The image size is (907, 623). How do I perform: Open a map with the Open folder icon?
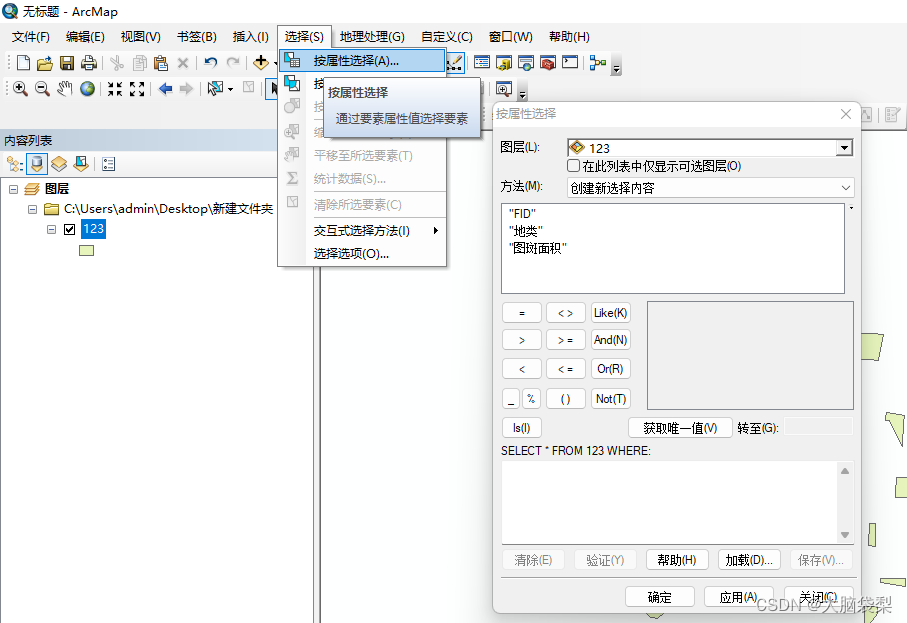pyautogui.click(x=45, y=62)
